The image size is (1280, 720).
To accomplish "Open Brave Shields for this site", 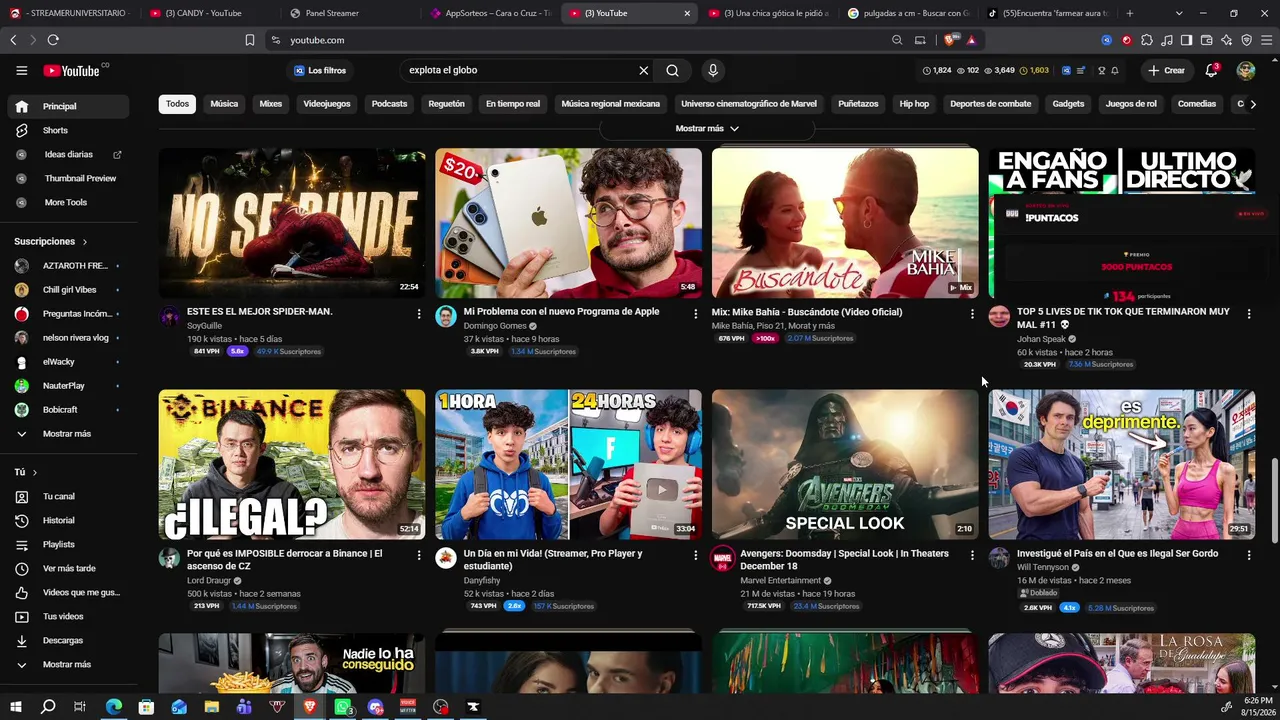I will point(951,40).
